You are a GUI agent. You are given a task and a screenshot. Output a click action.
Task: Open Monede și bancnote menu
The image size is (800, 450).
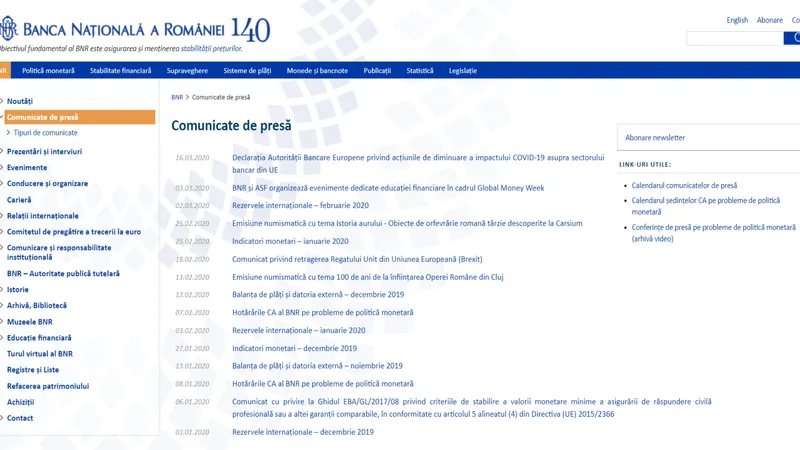(x=317, y=71)
